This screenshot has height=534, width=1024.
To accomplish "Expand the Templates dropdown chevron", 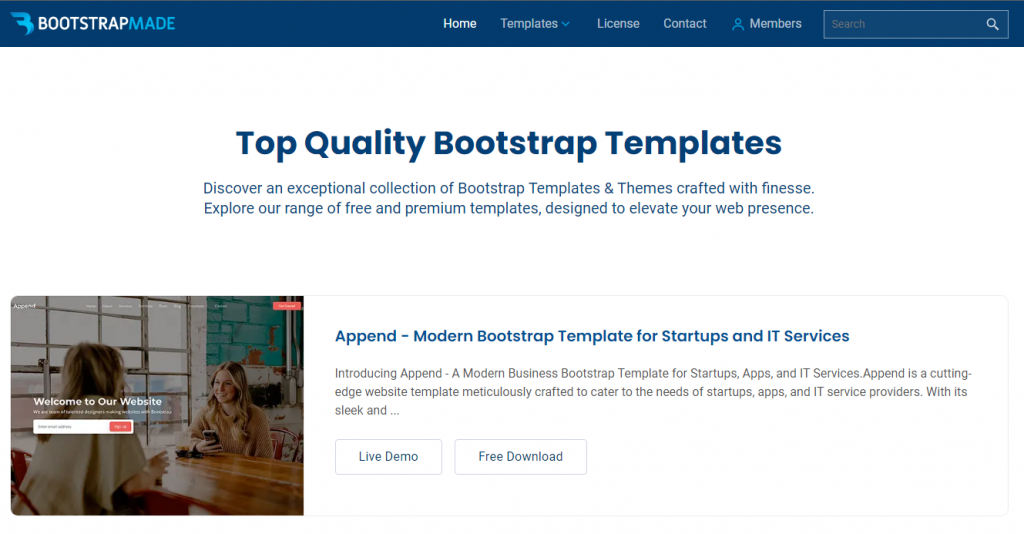I will pos(566,24).
